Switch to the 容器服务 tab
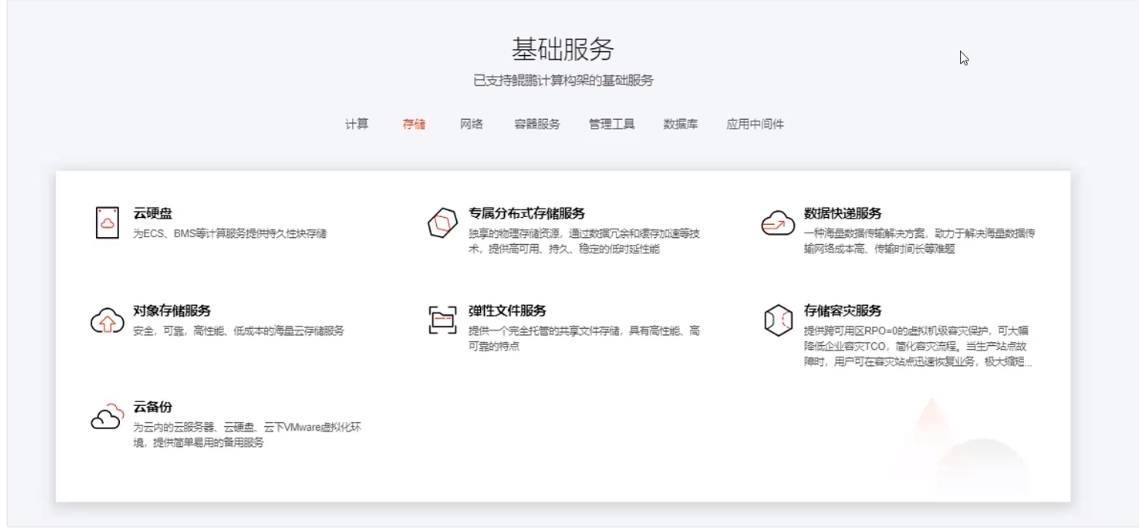 click(x=537, y=124)
